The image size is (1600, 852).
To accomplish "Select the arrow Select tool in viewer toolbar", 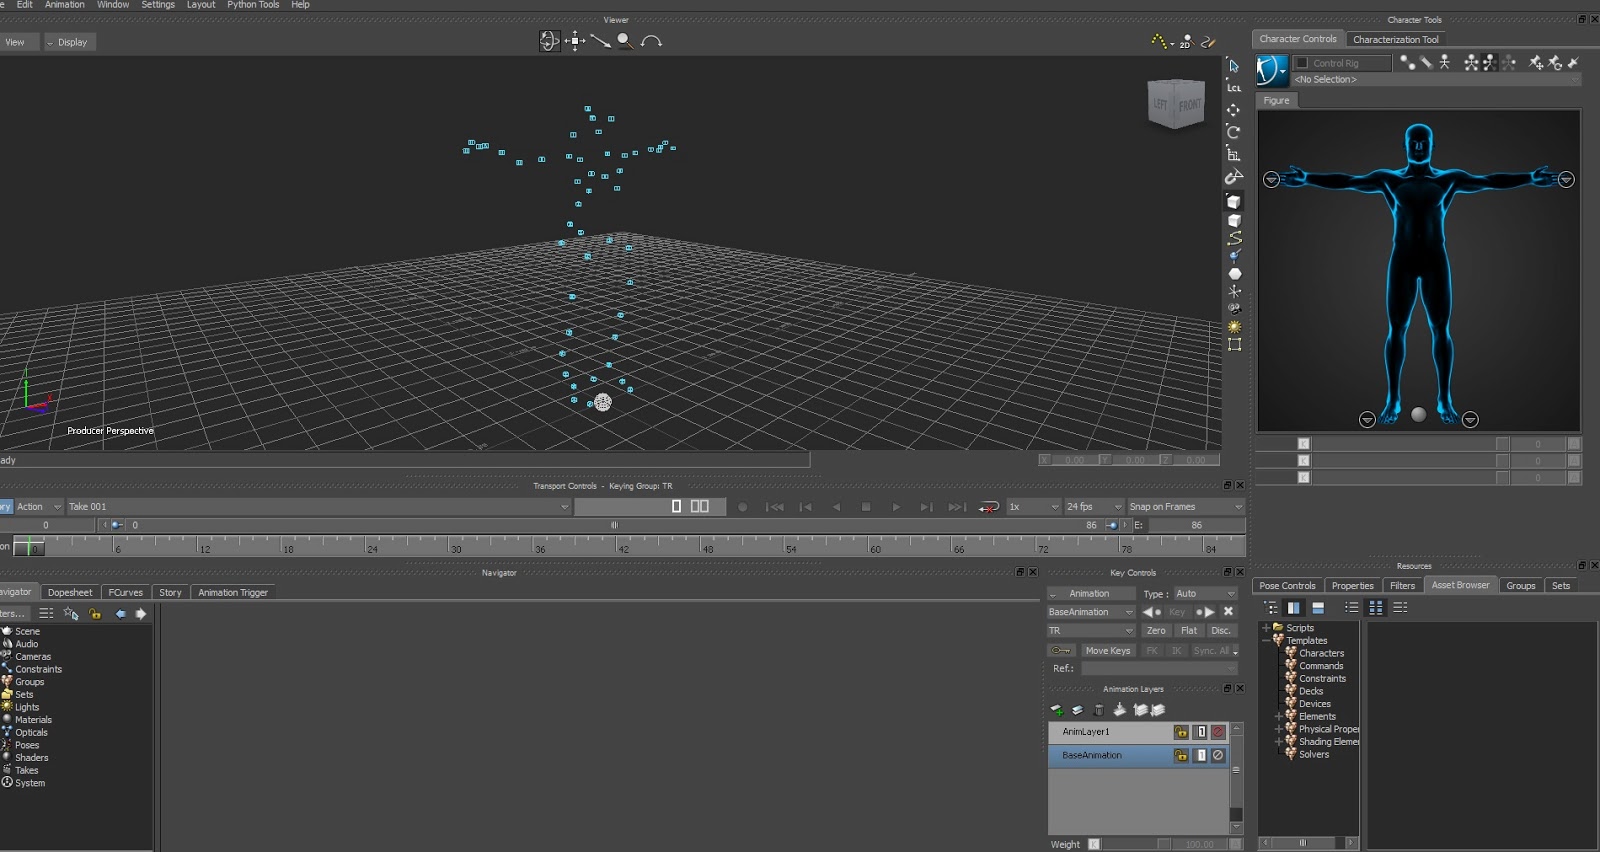I will tap(1234, 66).
